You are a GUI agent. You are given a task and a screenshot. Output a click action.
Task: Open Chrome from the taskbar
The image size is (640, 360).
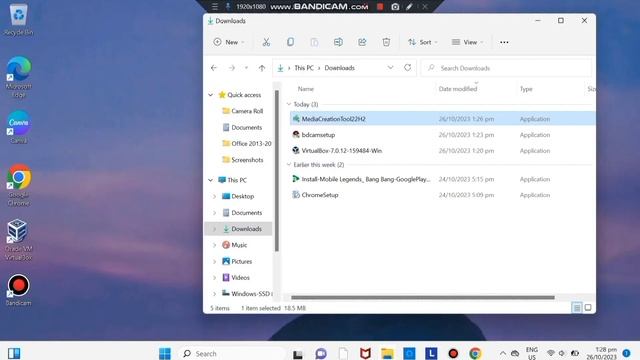pyautogui.click(x=475, y=353)
